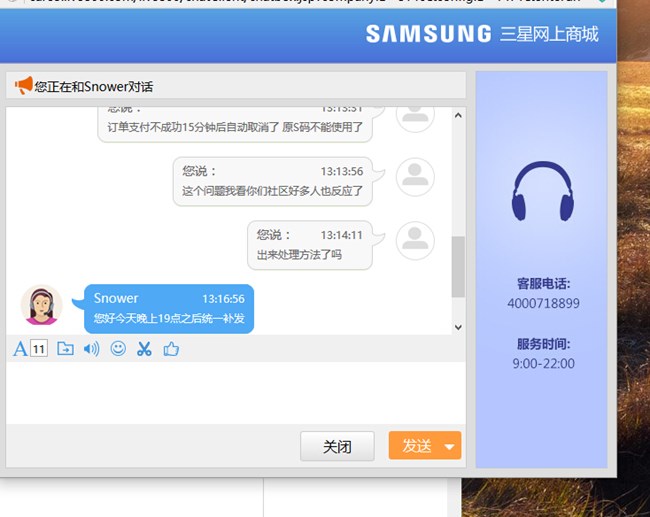650x517 pixels.
Task: Expand the send options dropdown arrow
Action: coord(450,447)
